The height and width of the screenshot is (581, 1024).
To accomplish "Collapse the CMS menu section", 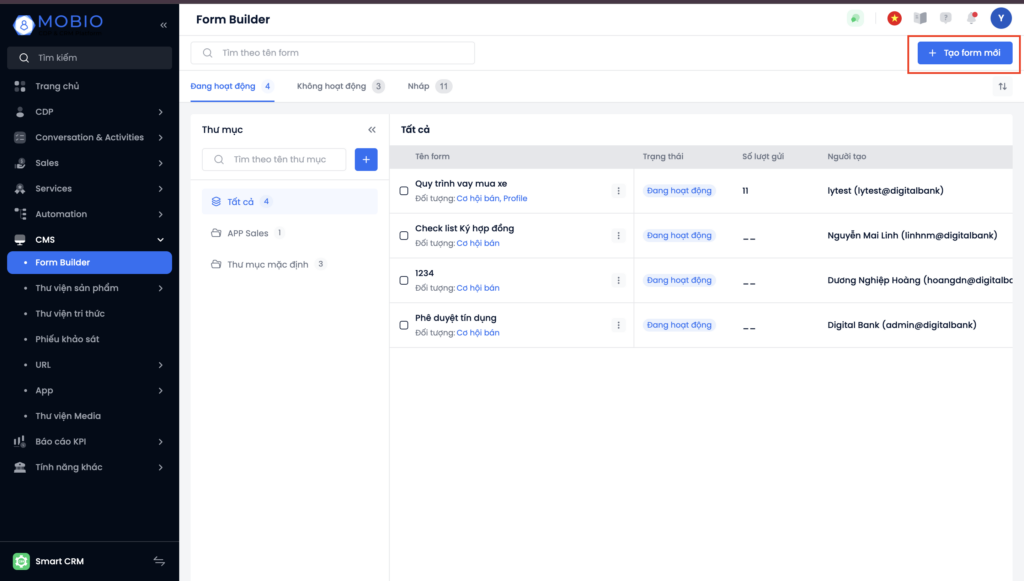I will [x=160, y=240].
